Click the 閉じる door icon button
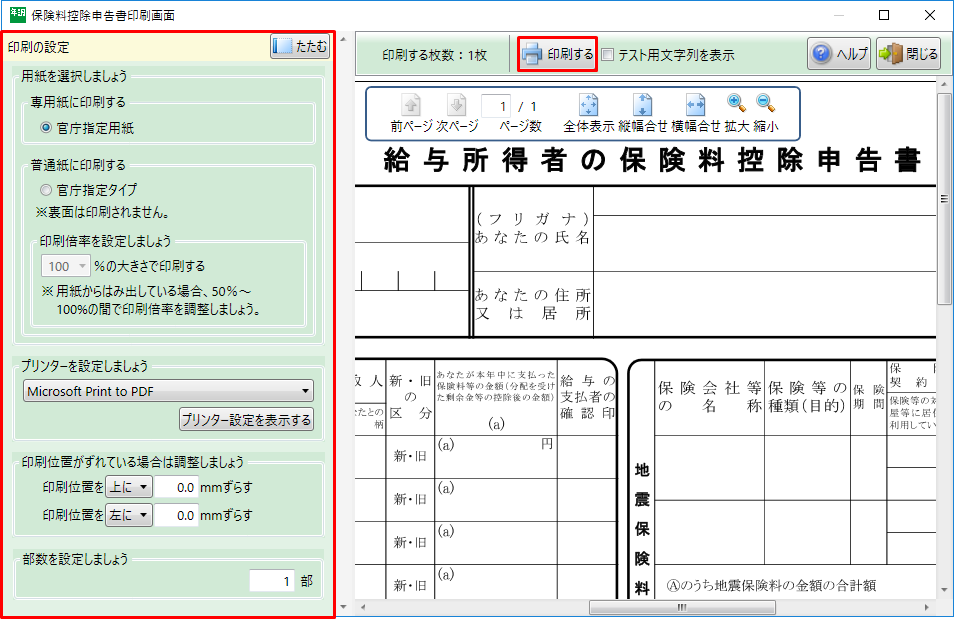The image size is (954, 619). tap(908, 54)
